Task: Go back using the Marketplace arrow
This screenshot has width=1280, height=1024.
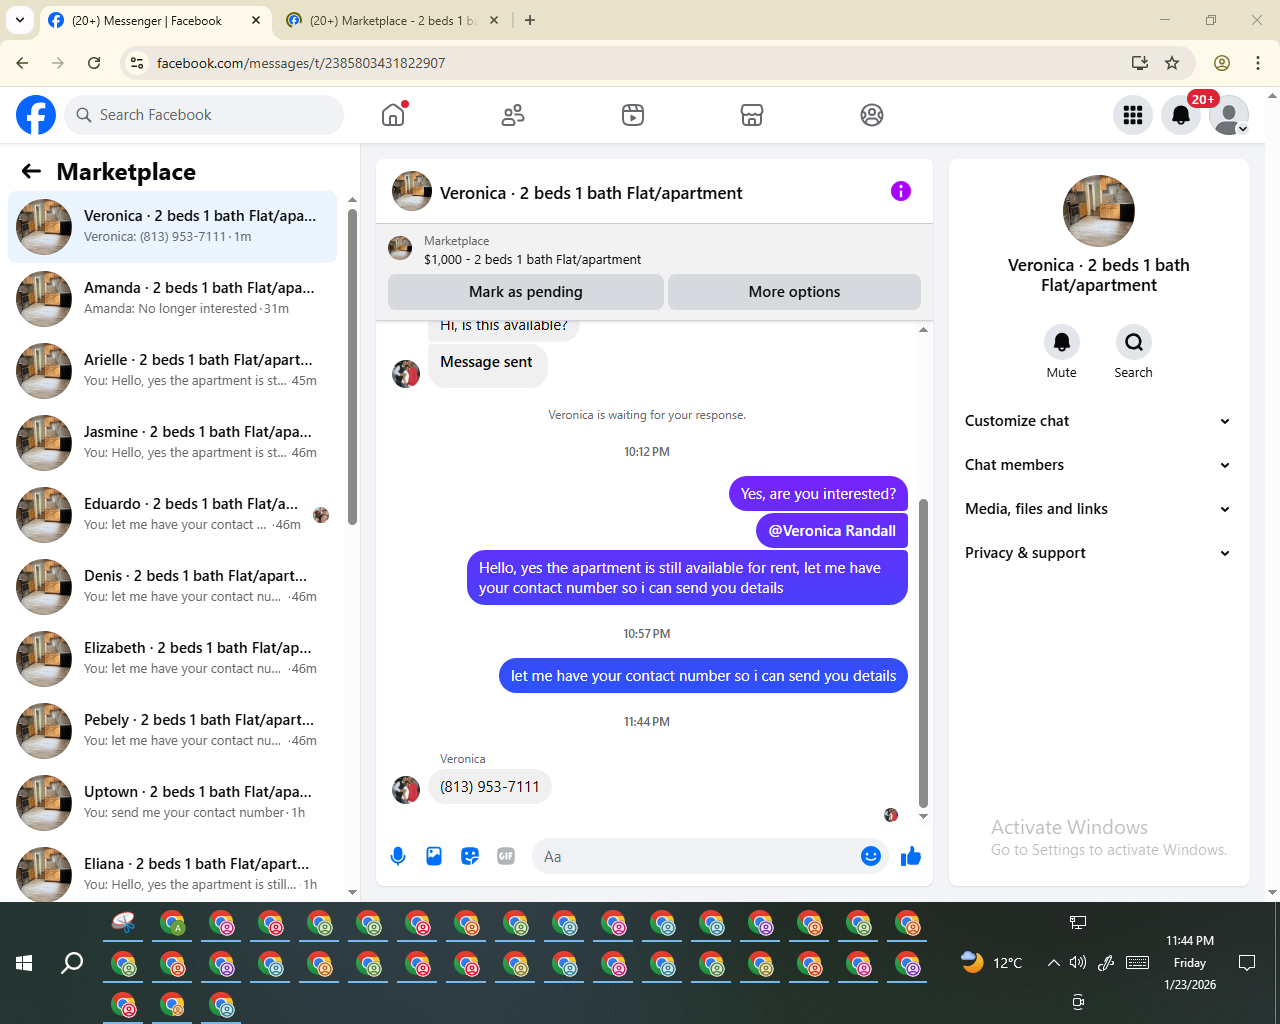Action: point(31,171)
